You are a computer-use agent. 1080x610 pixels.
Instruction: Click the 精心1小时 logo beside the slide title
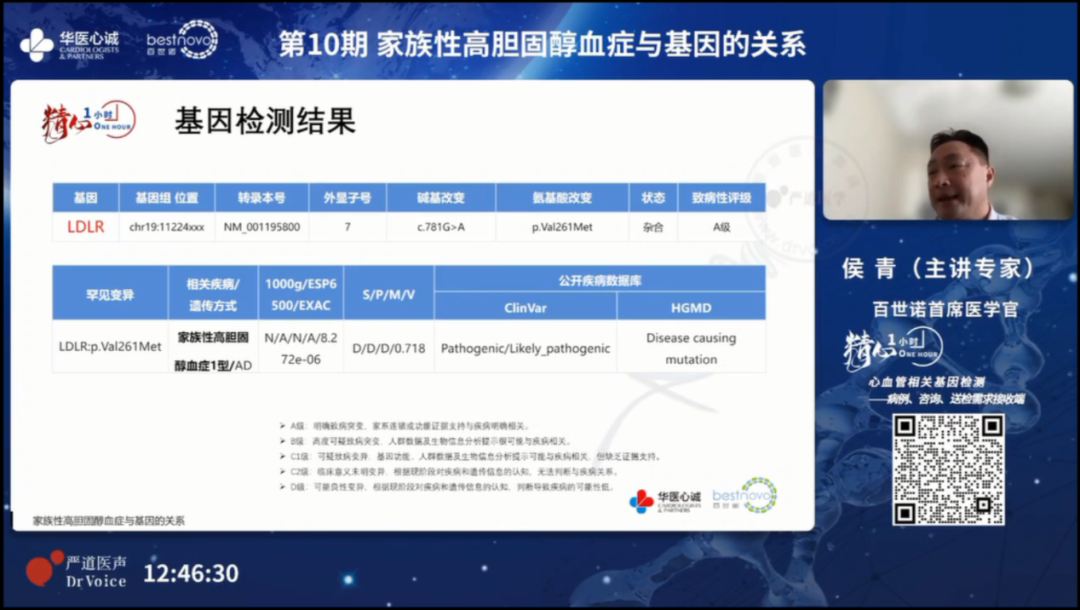tap(88, 122)
